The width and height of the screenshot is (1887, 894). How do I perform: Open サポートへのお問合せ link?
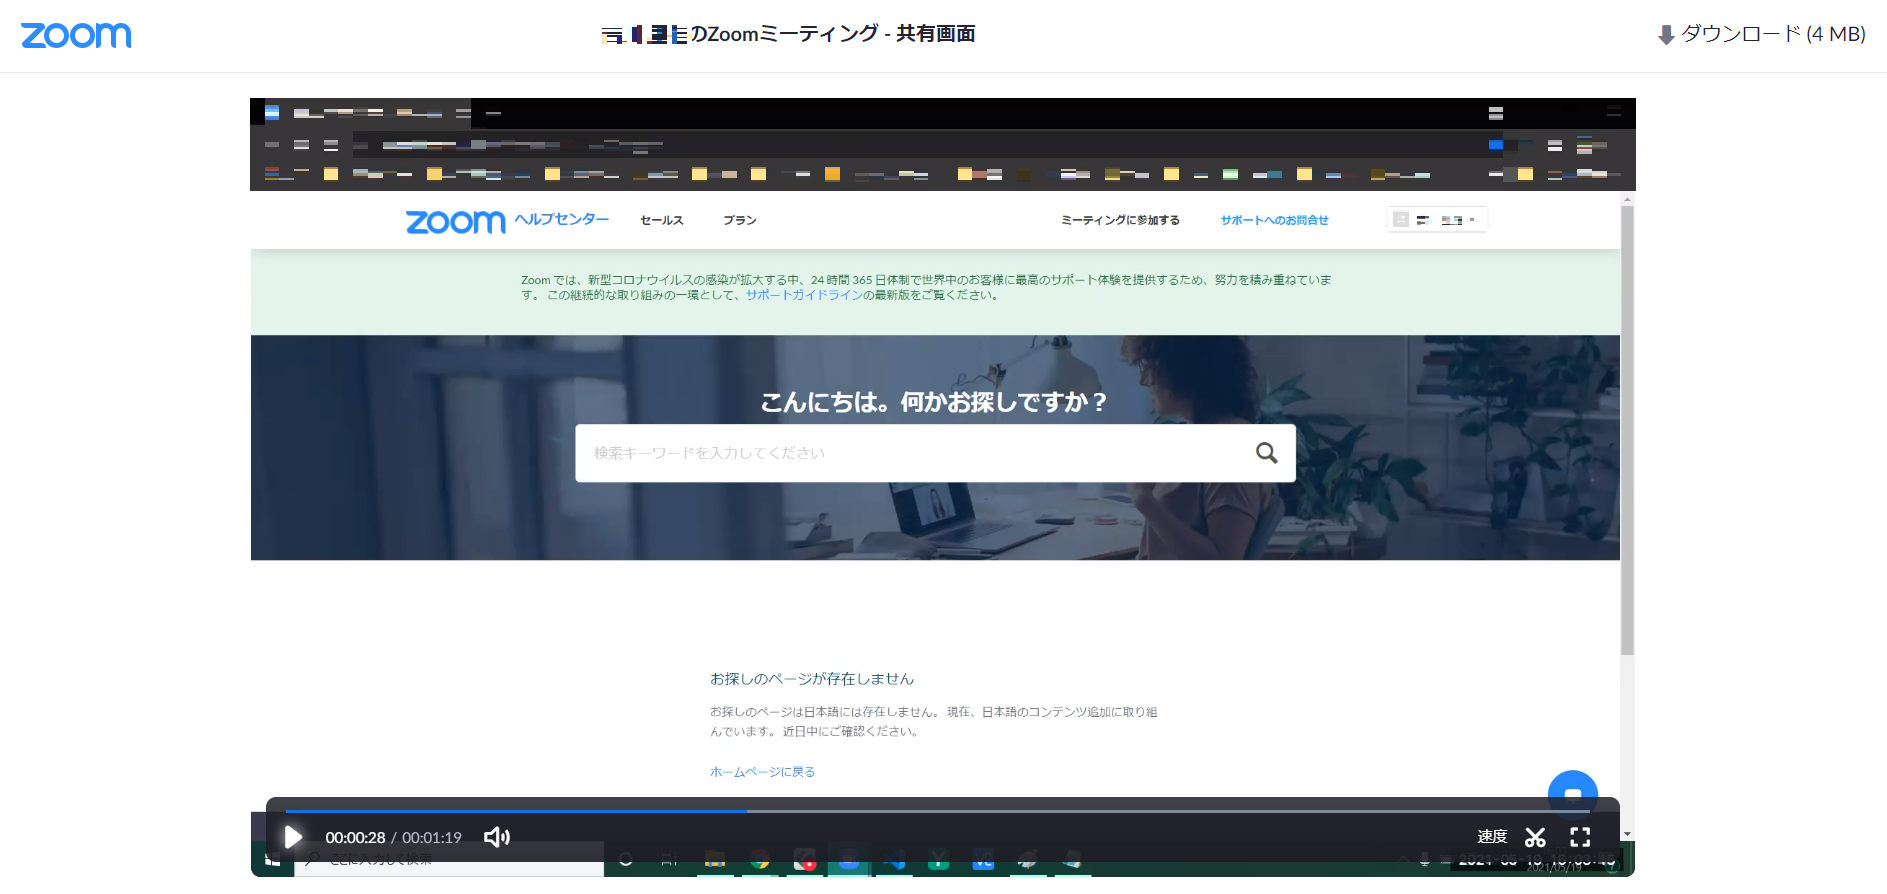(x=1274, y=220)
